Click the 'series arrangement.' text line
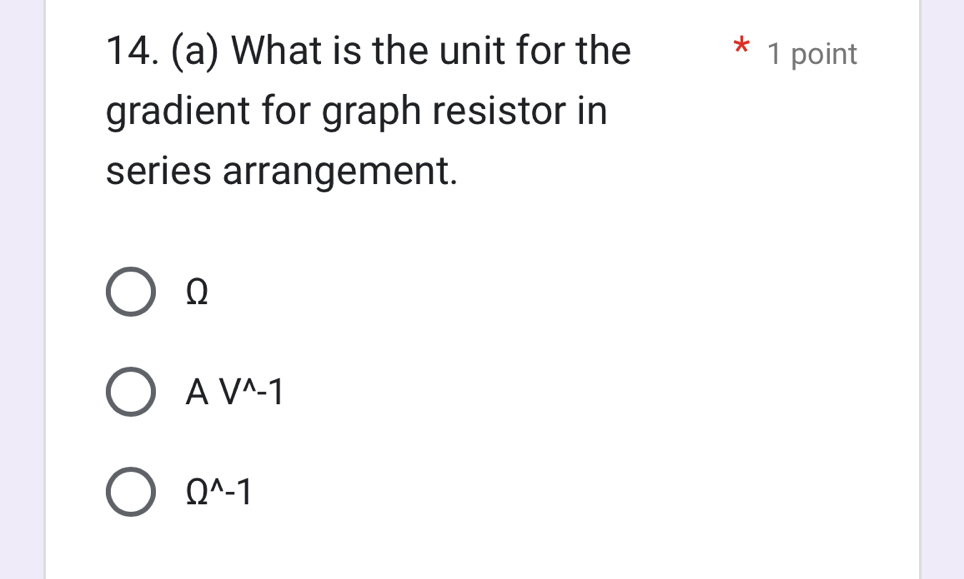 (282, 171)
